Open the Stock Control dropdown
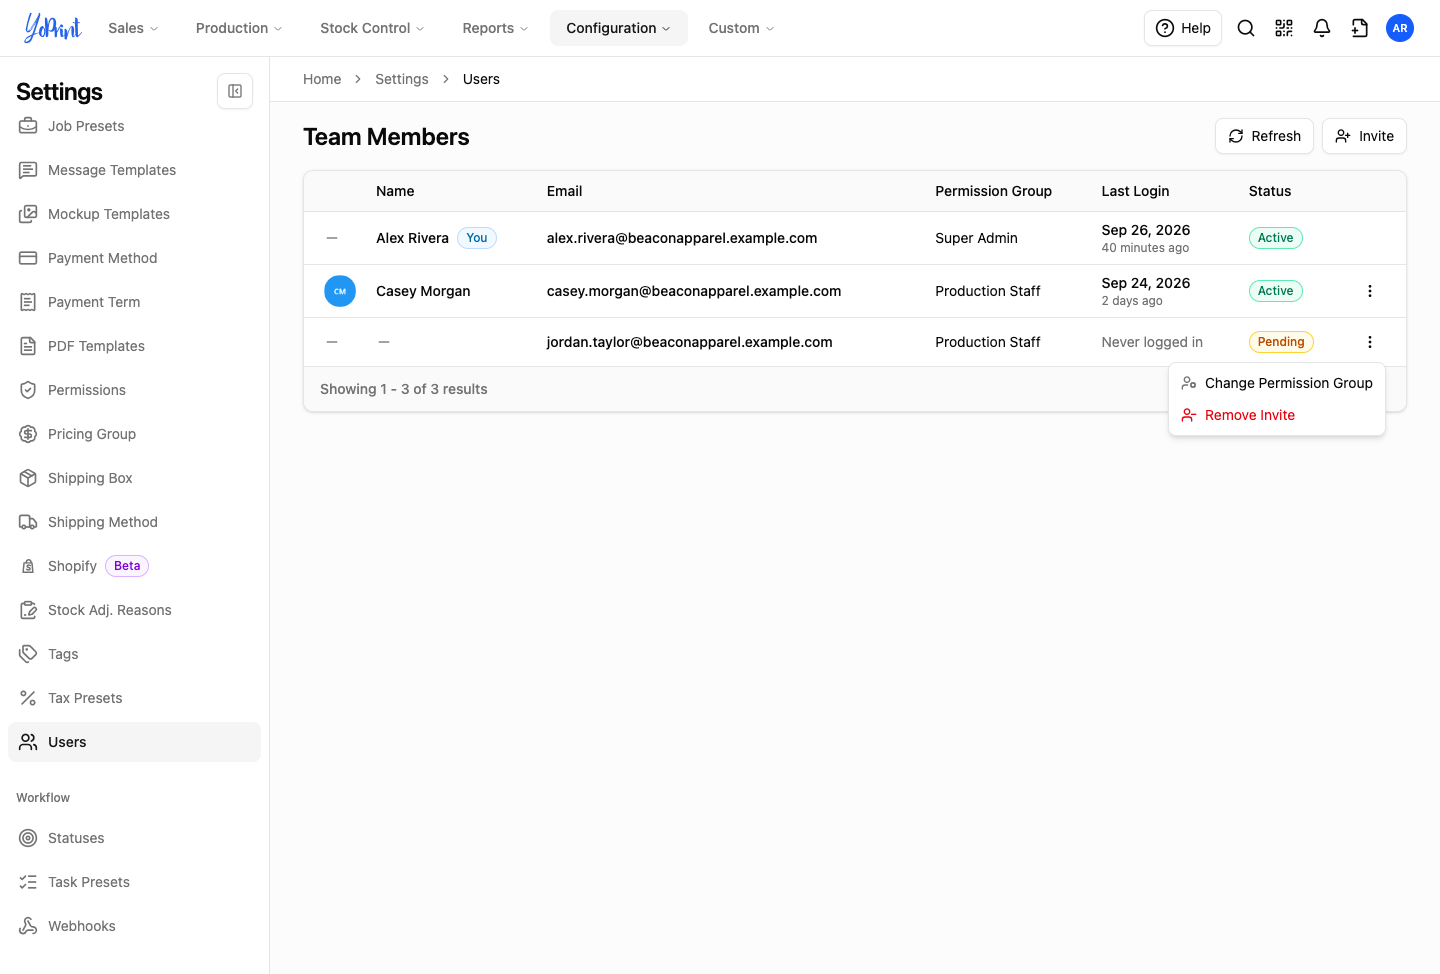This screenshot has width=1440, height=974. pyautogui.click(x=372, y=28)
